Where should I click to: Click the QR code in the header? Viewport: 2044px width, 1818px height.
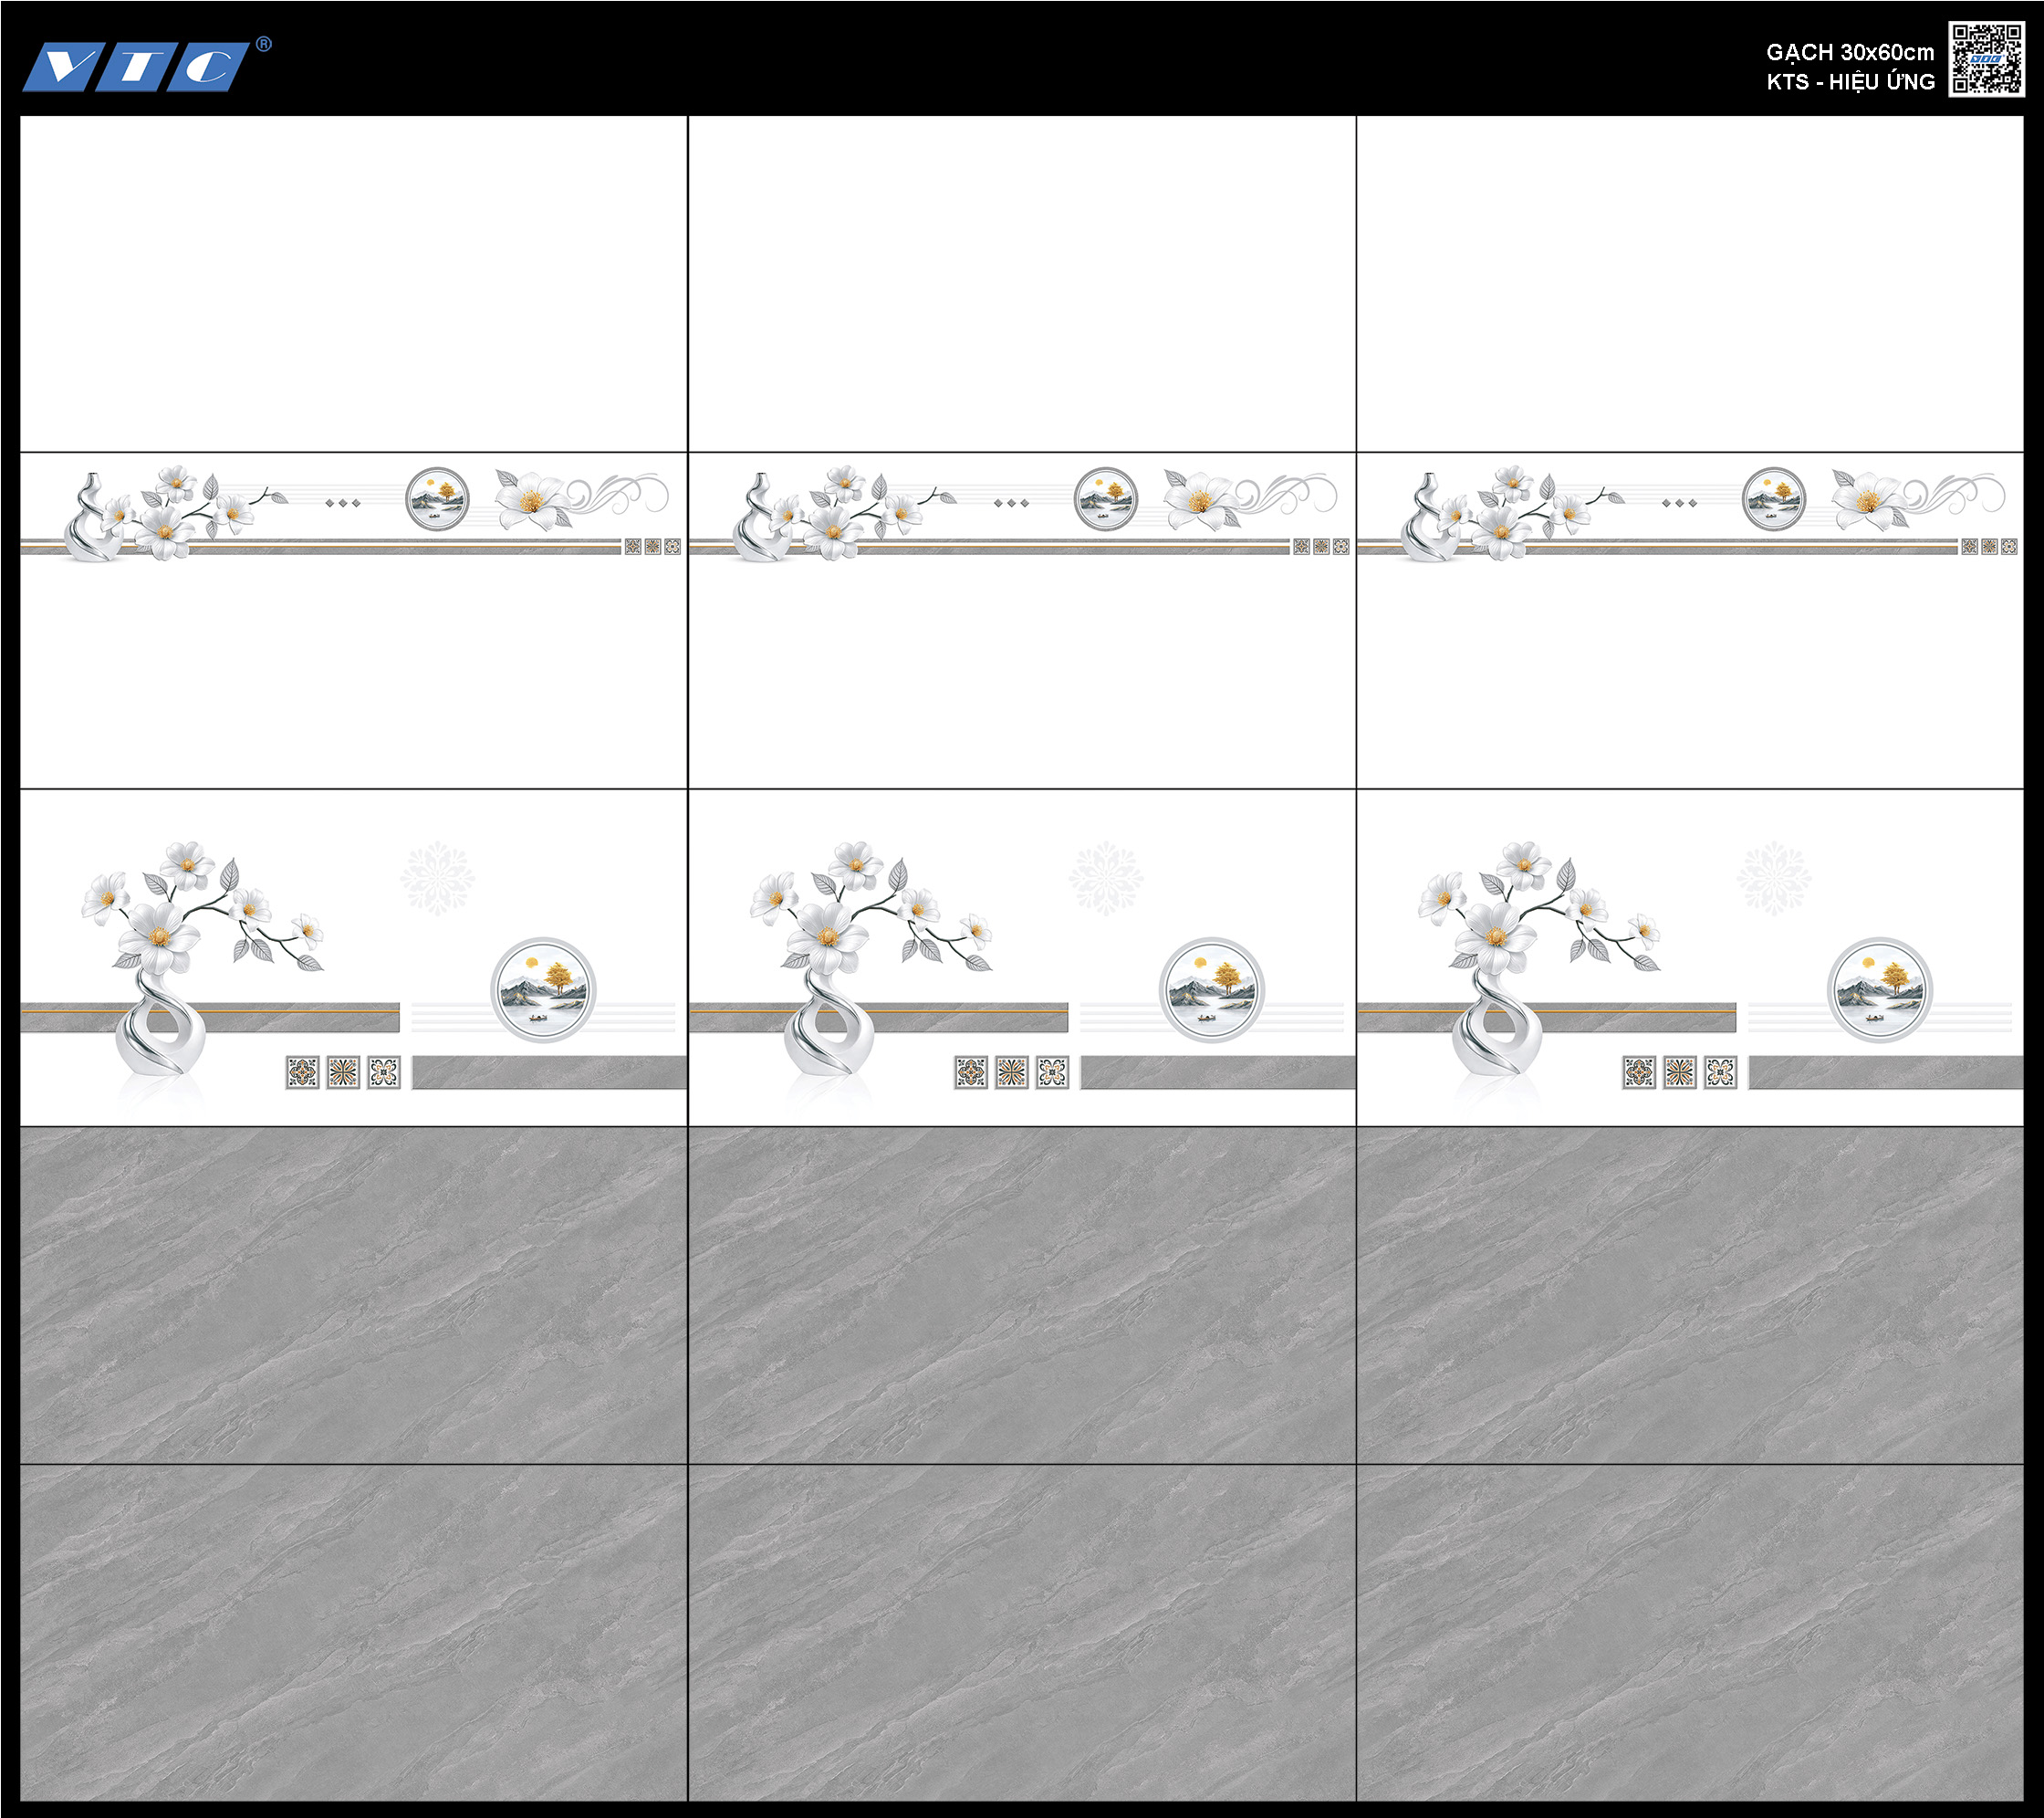[x=1986, y=59]
